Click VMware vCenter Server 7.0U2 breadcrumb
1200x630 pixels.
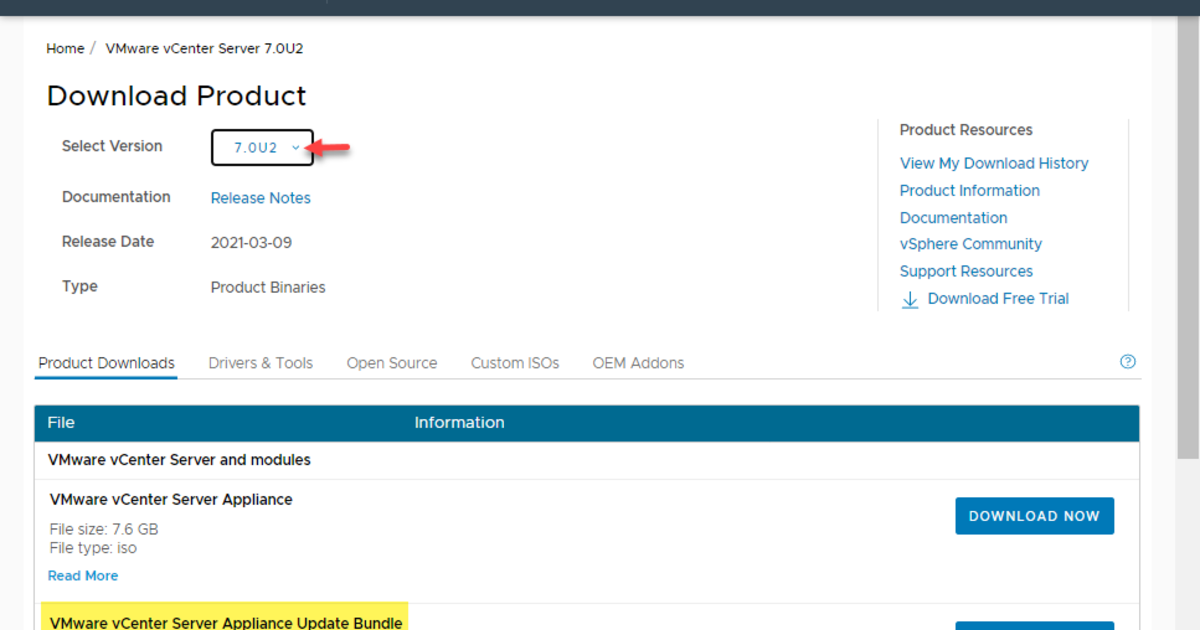click(204, 48)
